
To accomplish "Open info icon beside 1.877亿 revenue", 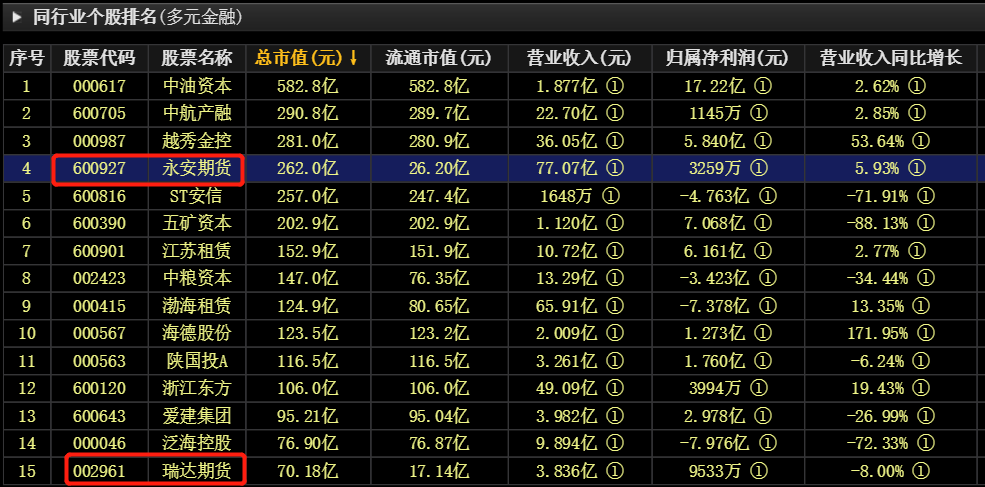I will (615, 86).
